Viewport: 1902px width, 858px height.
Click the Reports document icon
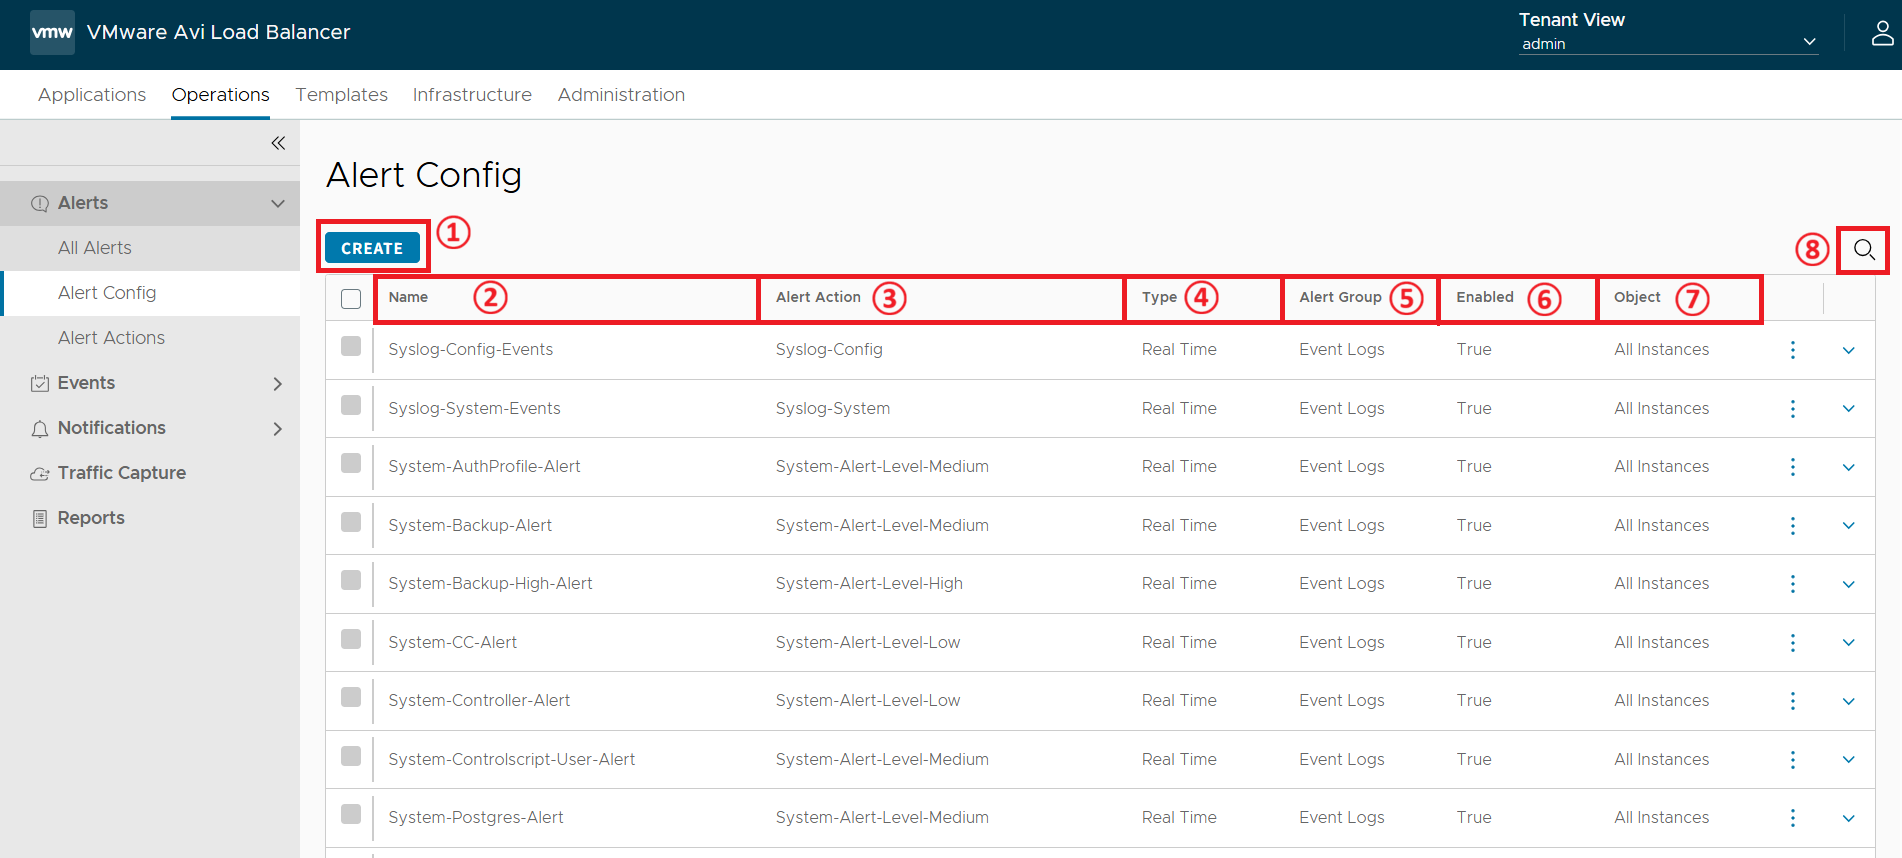click(40, 518)
